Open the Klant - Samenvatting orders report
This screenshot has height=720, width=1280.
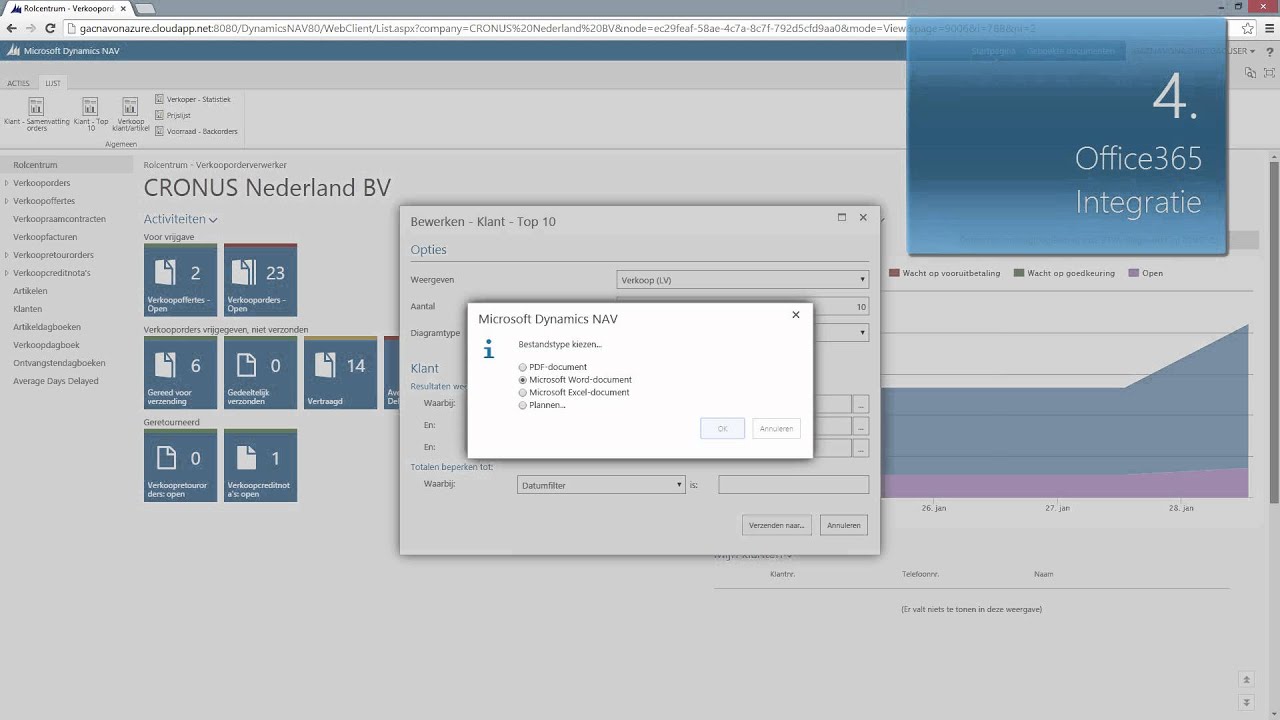37,114
